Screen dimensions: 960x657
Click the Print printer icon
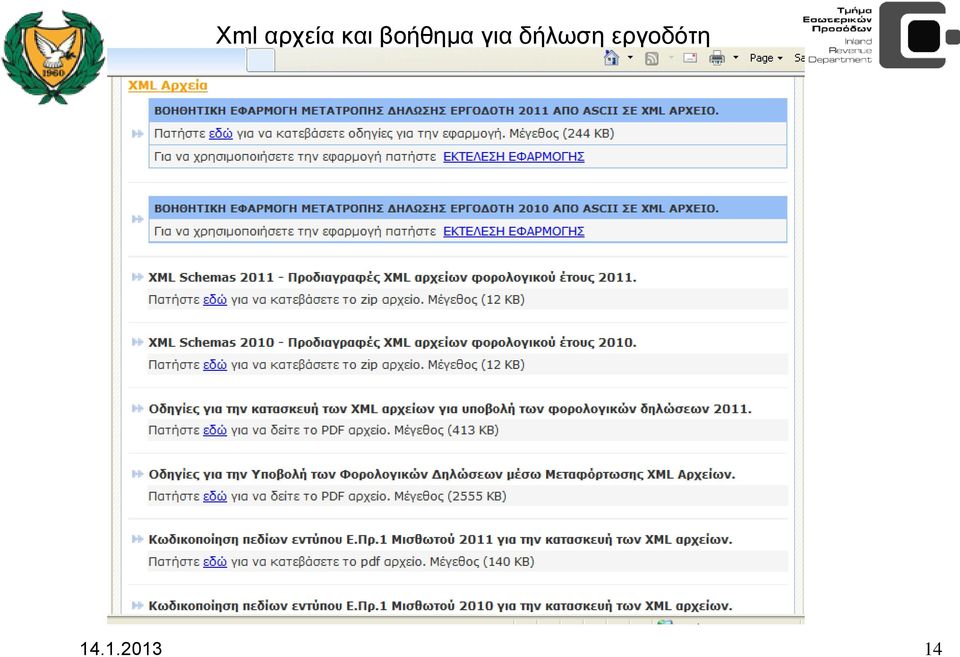[x=717, y=58]
